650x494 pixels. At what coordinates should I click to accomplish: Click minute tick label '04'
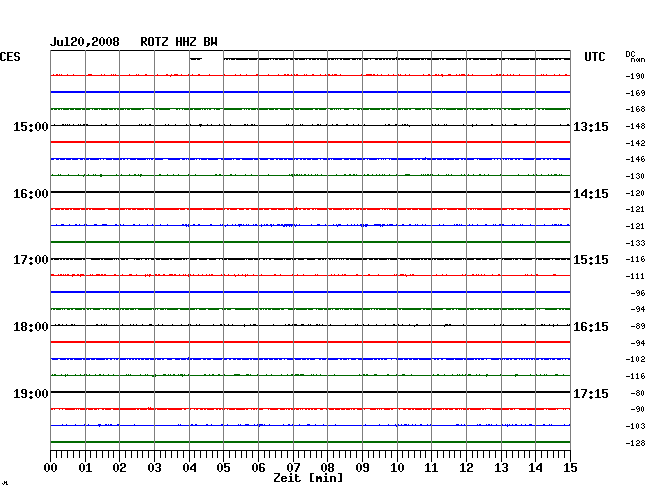pyautogui.click(x=189, y=468)
